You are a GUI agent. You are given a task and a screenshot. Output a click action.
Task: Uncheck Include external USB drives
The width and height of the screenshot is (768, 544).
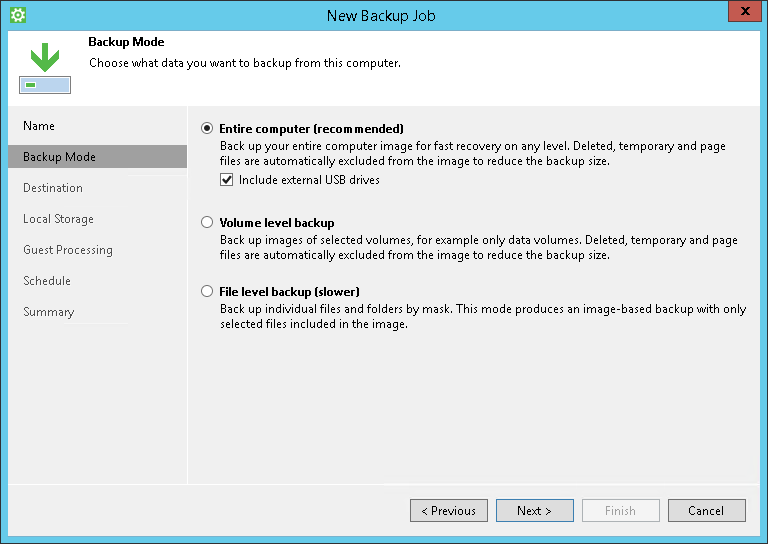227,180
